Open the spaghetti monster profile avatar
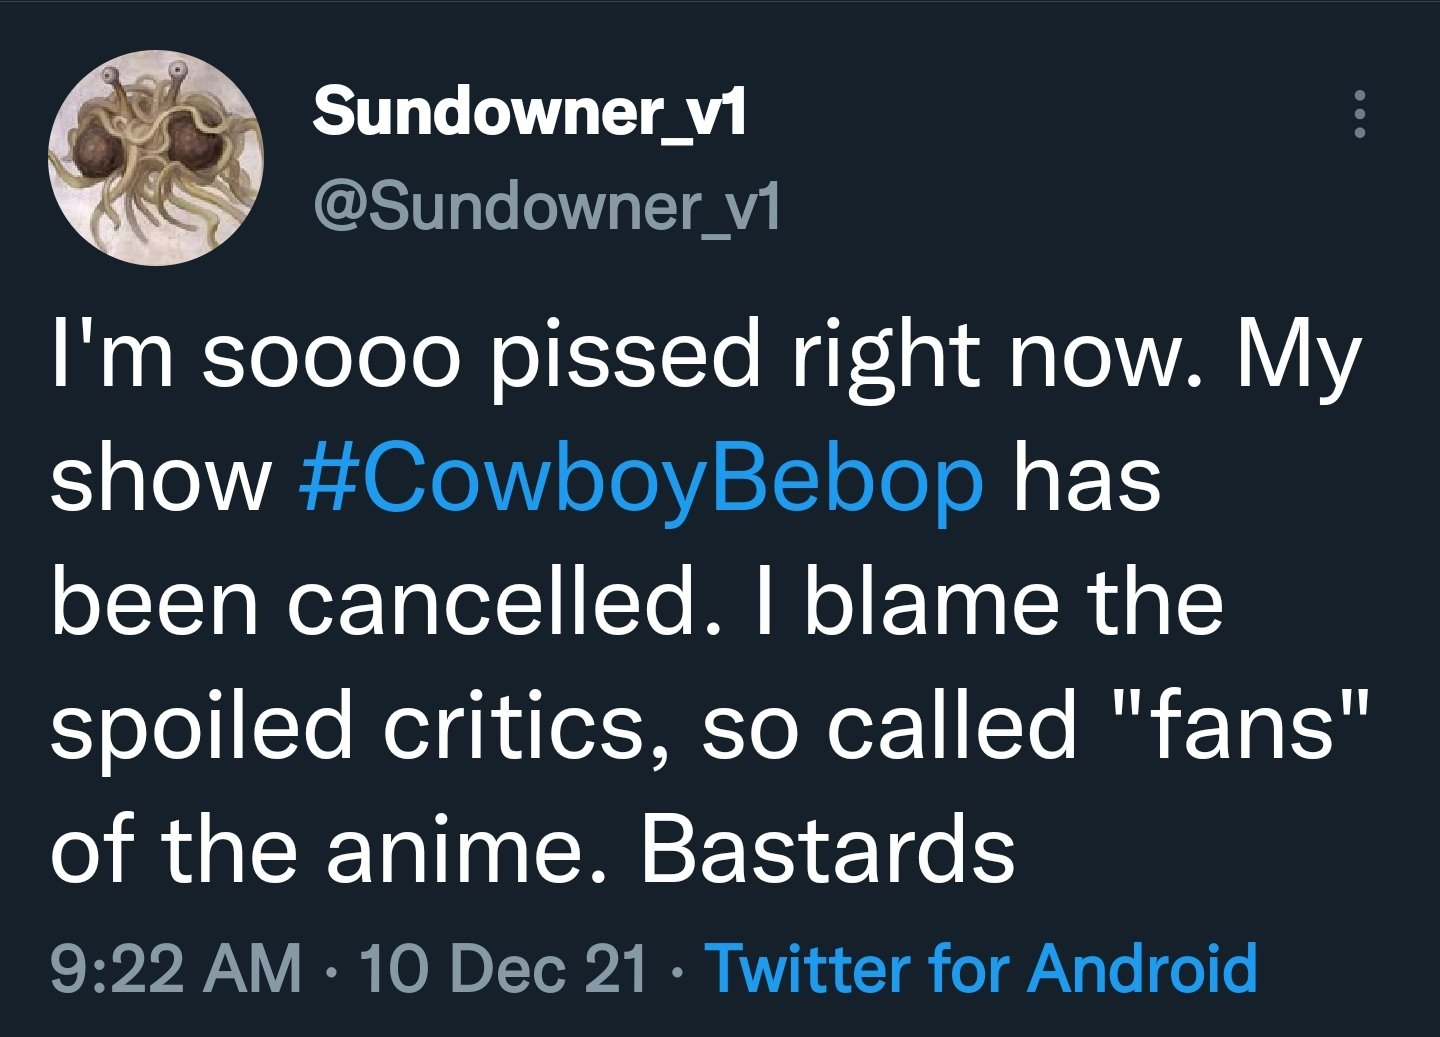 155,158
